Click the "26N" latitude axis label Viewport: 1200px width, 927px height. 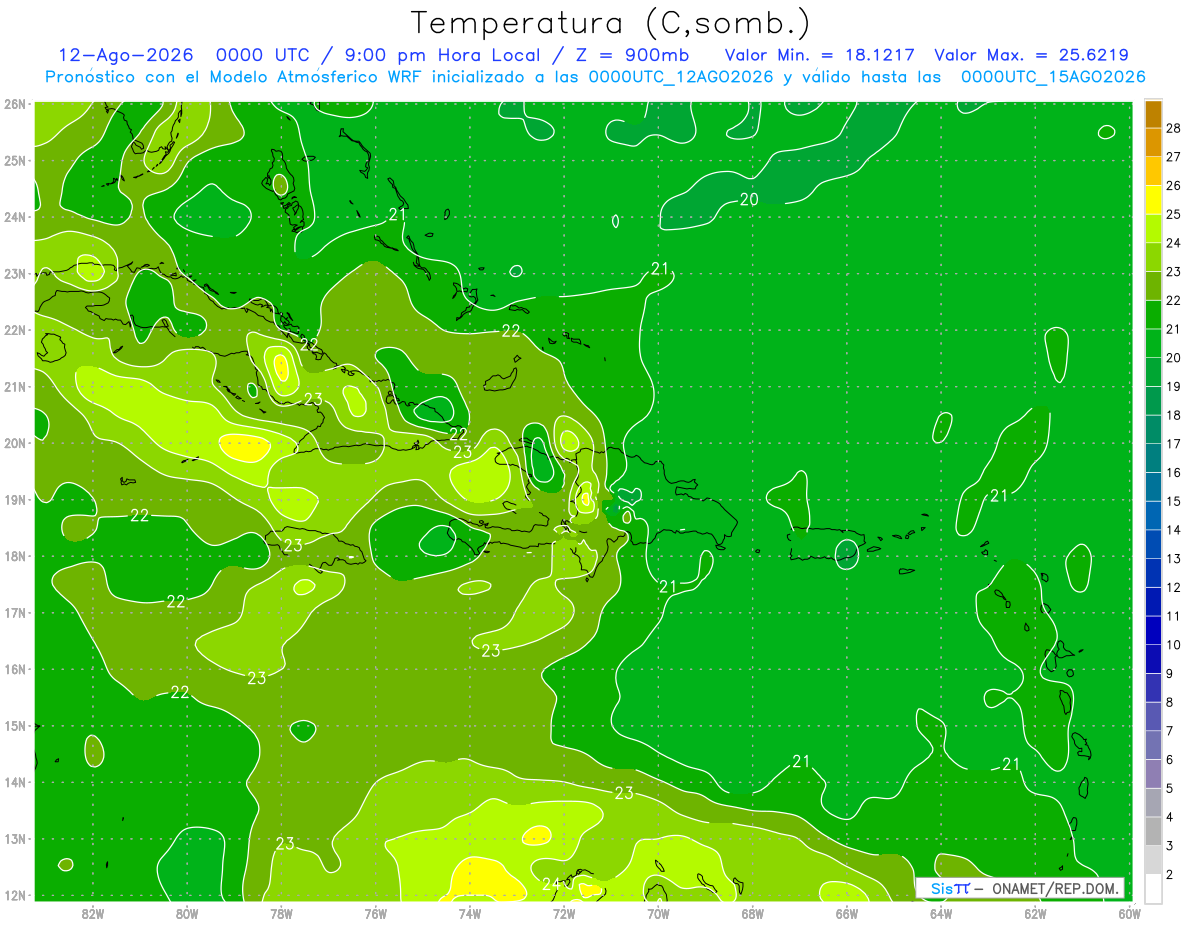(x=14, y=104)
